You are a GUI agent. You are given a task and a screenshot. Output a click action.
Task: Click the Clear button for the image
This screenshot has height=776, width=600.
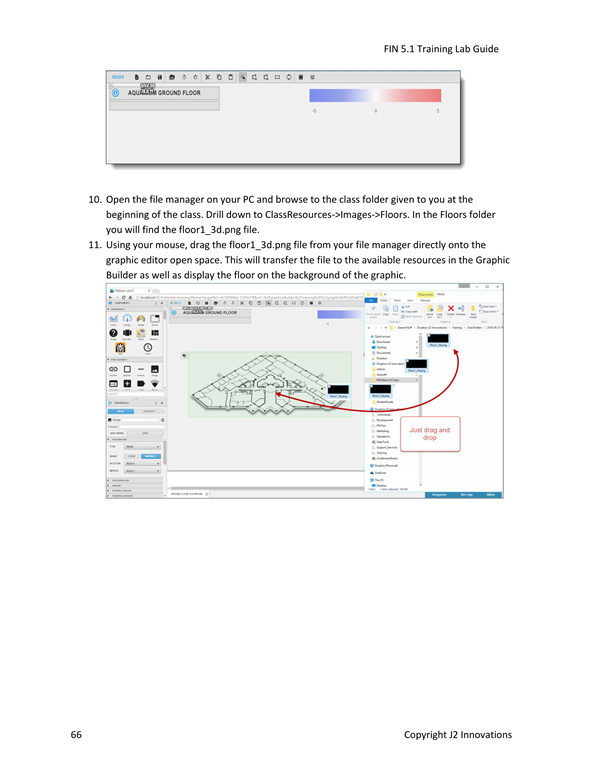131,456
